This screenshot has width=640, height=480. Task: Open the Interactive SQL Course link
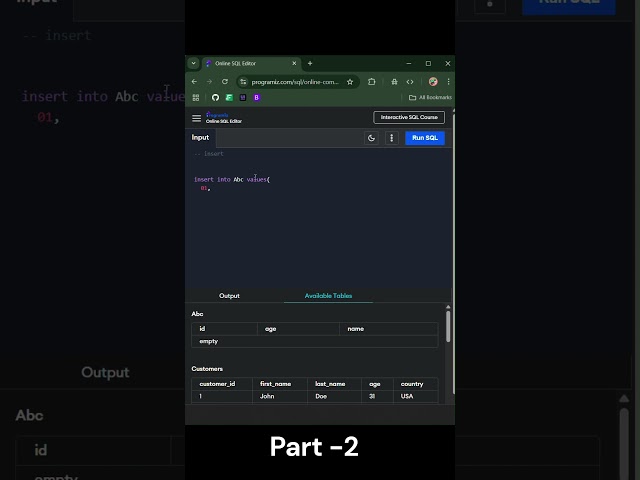tap(408, 117)
